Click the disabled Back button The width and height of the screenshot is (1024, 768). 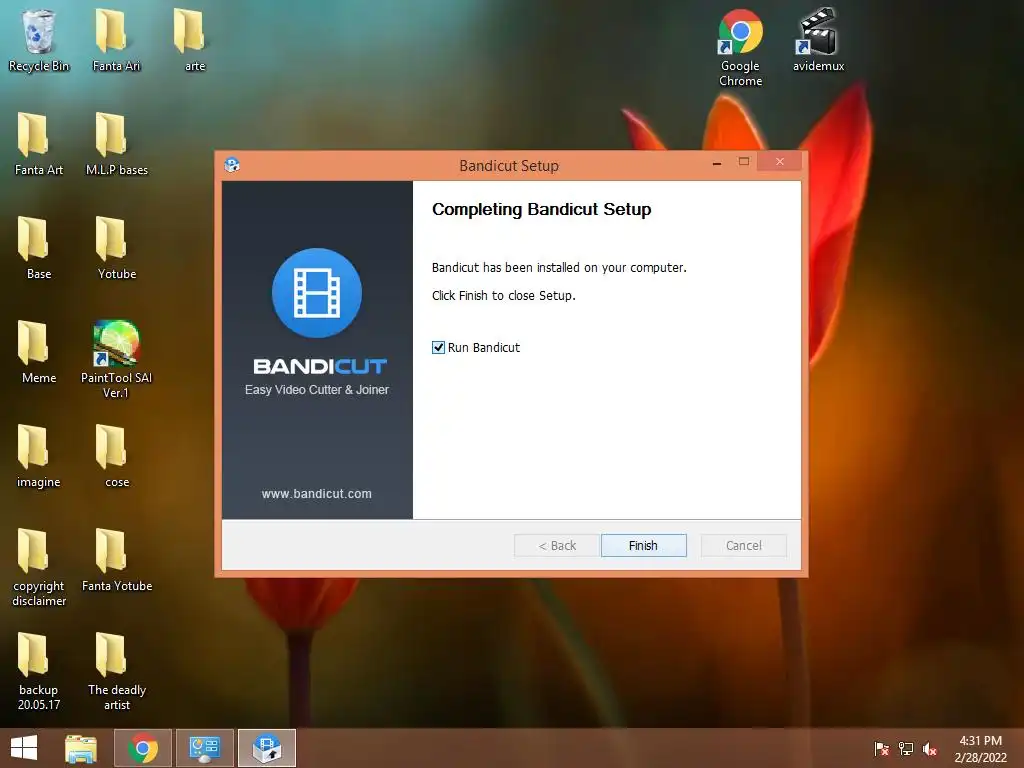click(556, 545)
